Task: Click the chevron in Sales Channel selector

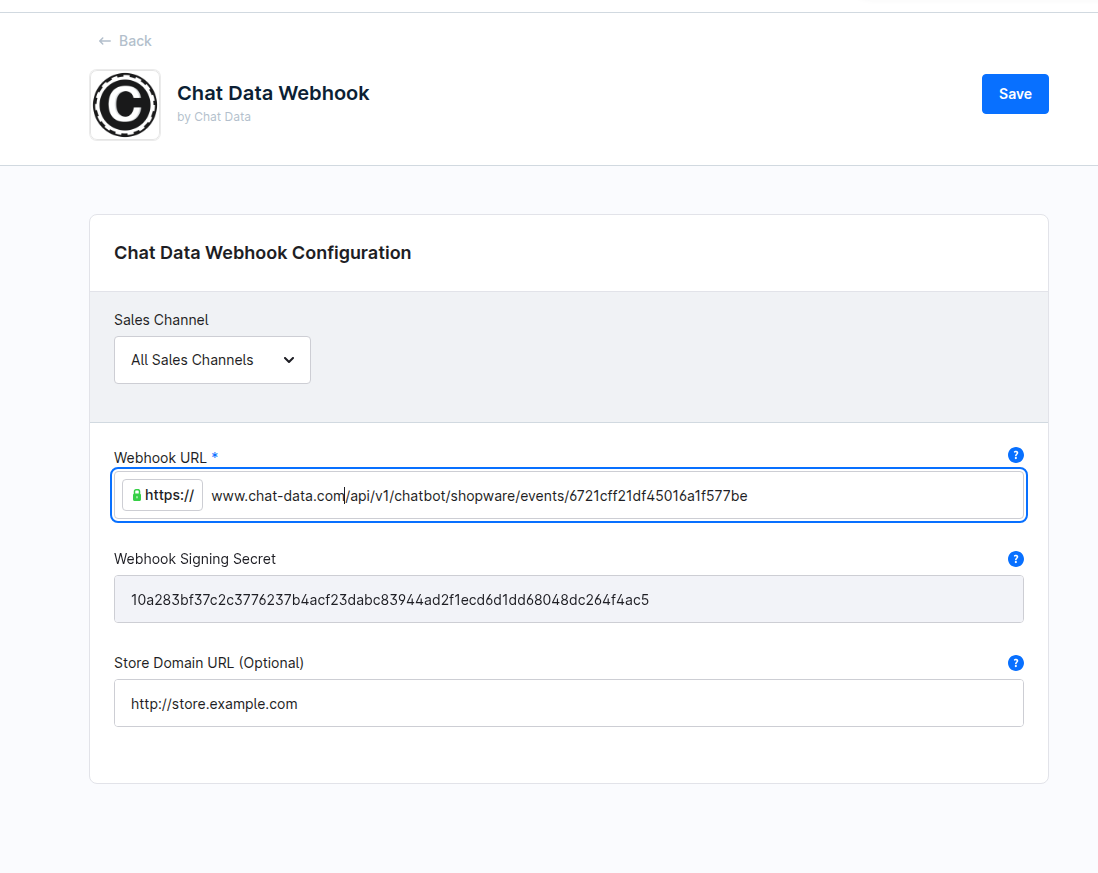Action: click(x=289, y=360)
